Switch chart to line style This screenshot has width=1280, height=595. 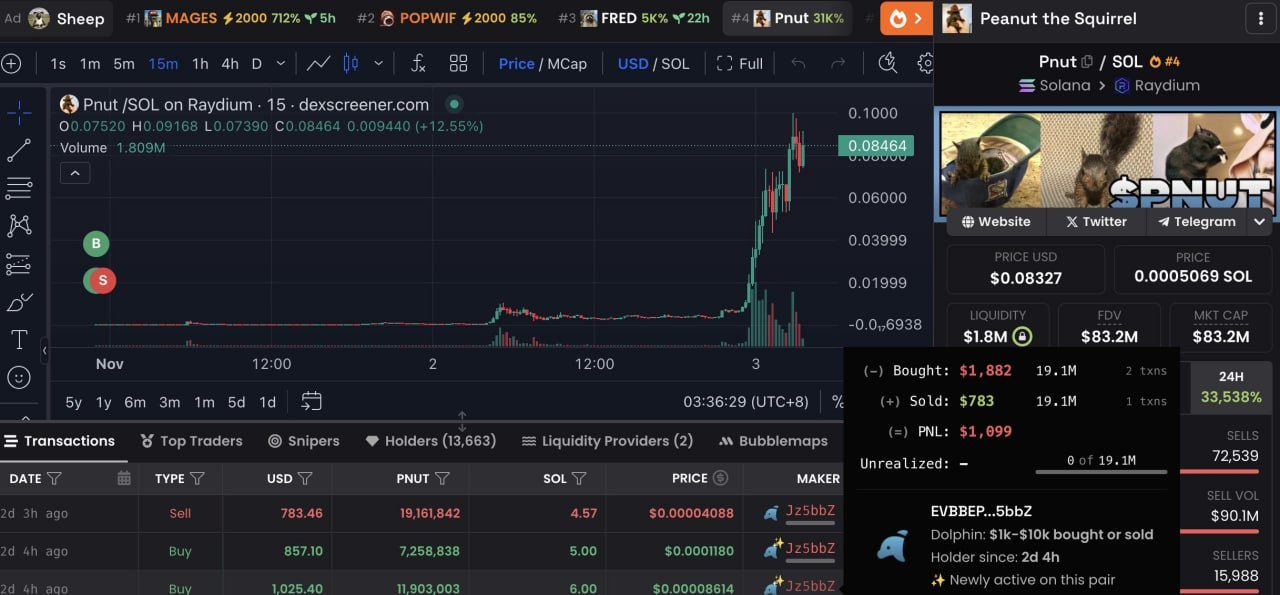point(319,64)
